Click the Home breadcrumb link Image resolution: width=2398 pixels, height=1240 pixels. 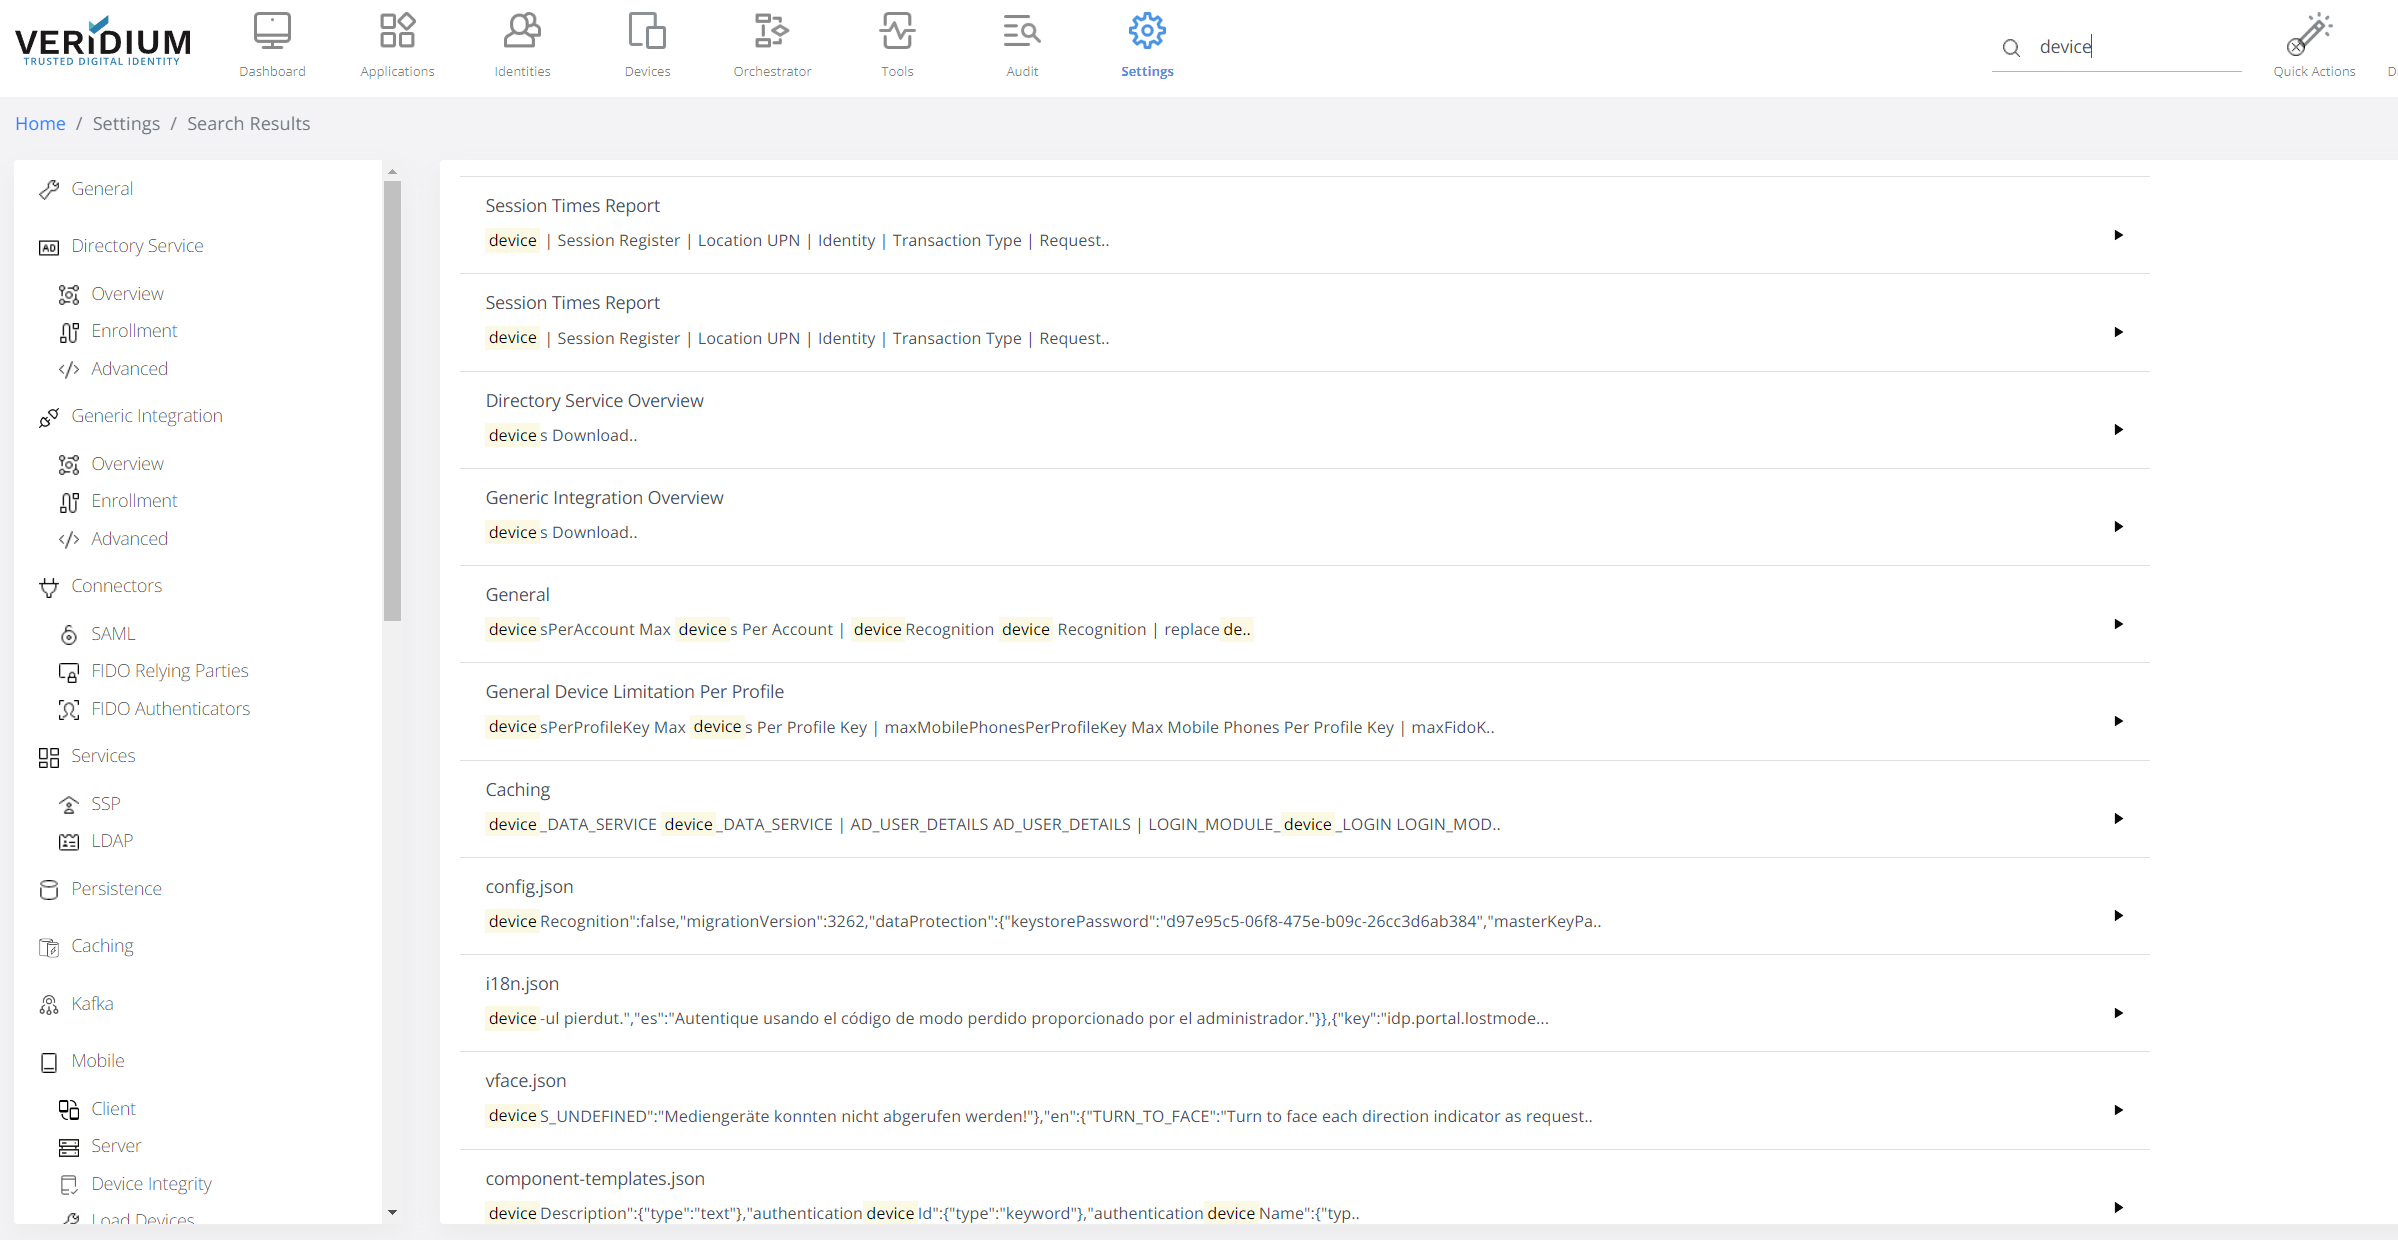[40, 123]
